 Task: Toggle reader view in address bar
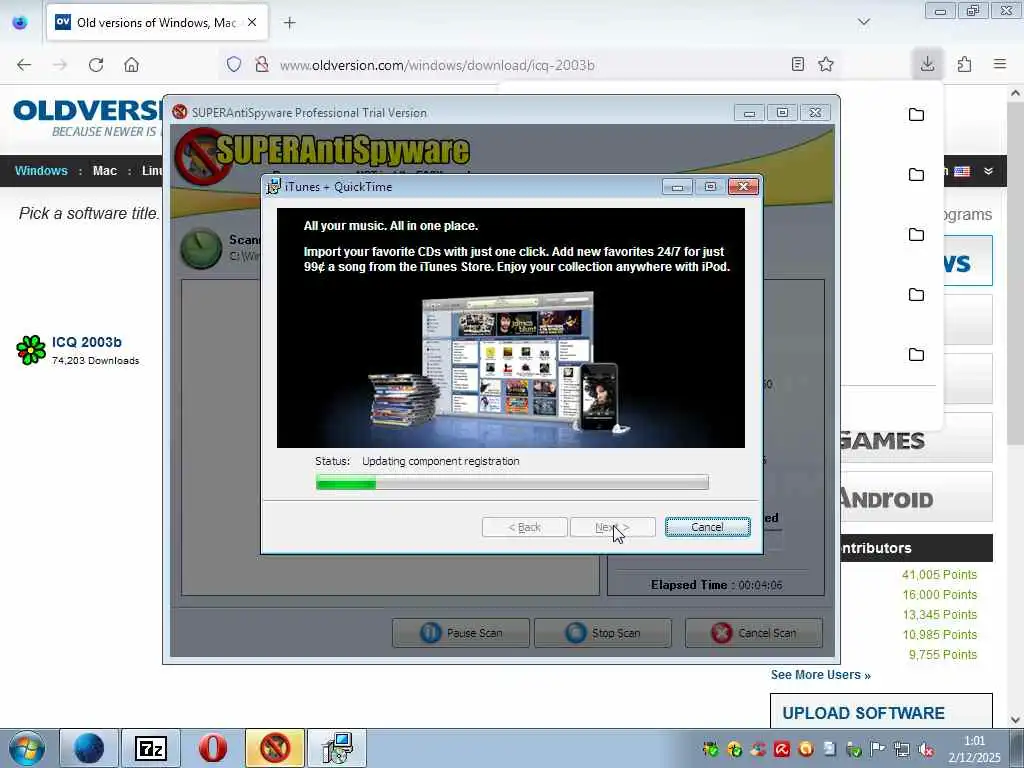coord(797,64)
